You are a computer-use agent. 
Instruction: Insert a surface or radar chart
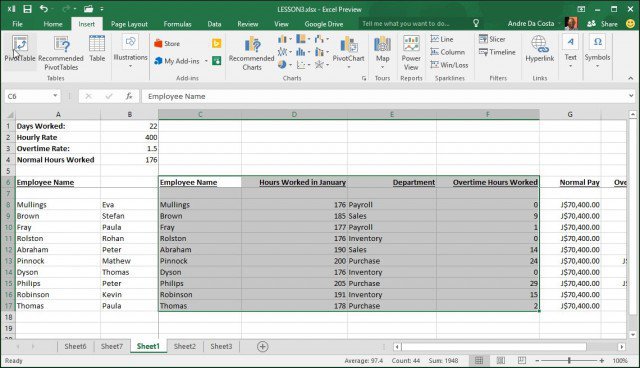click(x=321, y=64)
